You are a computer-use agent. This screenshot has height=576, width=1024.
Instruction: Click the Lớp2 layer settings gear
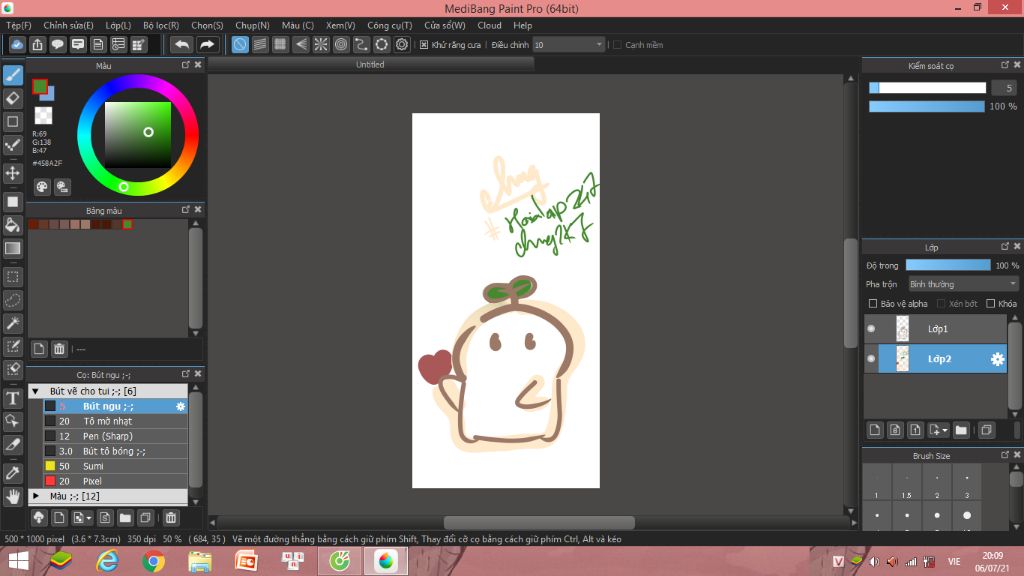tap(997, 359)
